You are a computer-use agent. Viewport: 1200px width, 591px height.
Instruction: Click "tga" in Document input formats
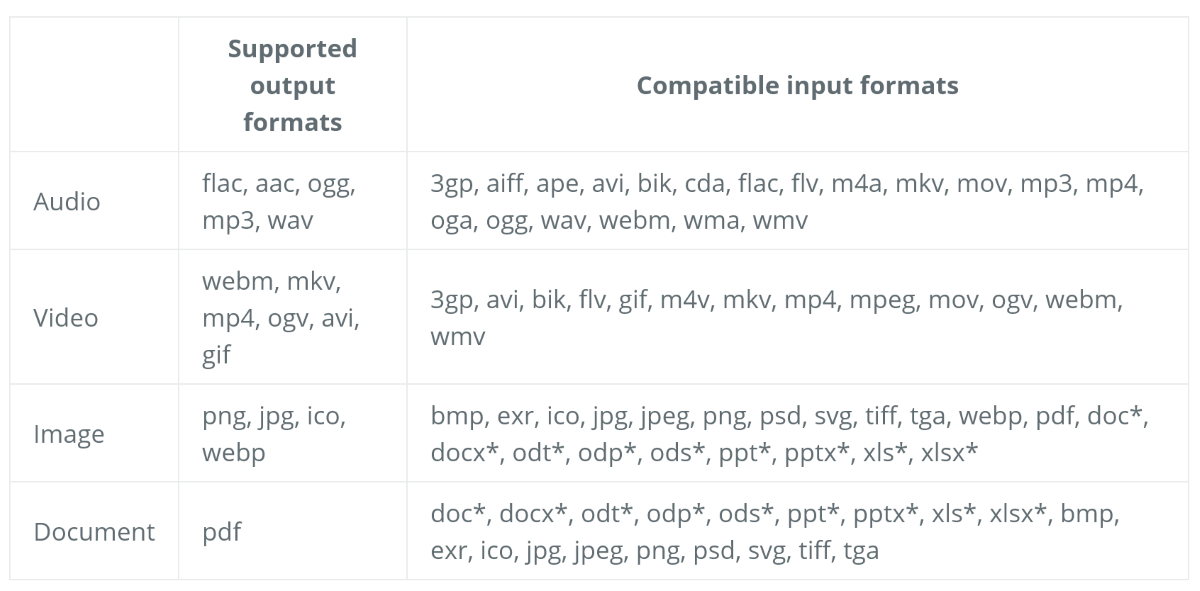point(860,549)
